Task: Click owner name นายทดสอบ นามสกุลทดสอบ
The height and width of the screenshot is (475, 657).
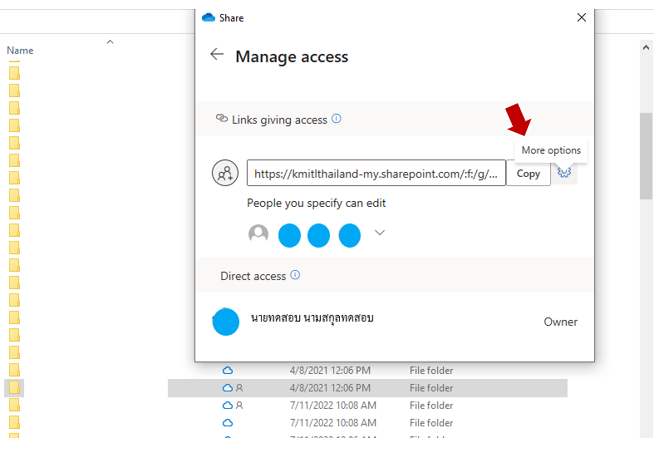Action: (312, 319)
